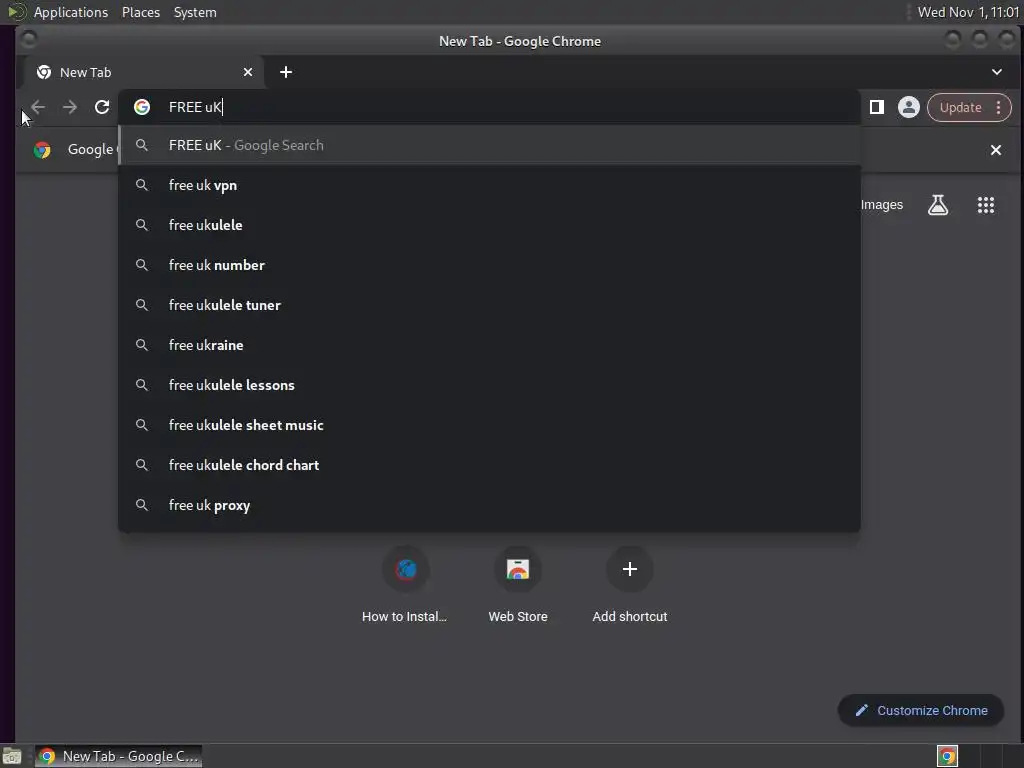The image size is (1024, 768).
Task: Click the Google icon in address bar
Action: pos(142,107)
